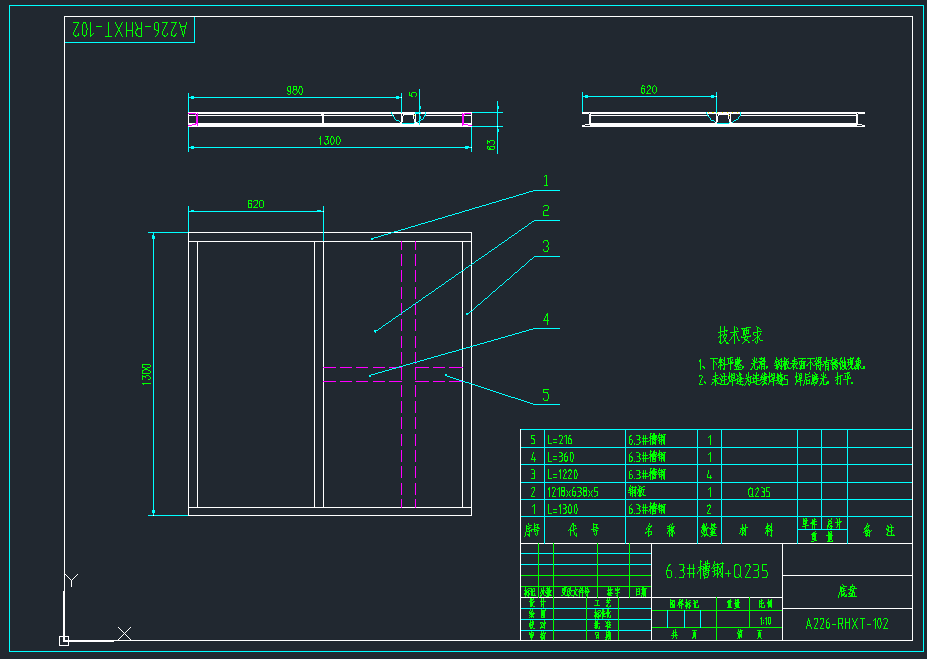The height and width of the screenshot is (659, 927).
Task: Select technical requirement line 2 text
Action: coord(776,379)
